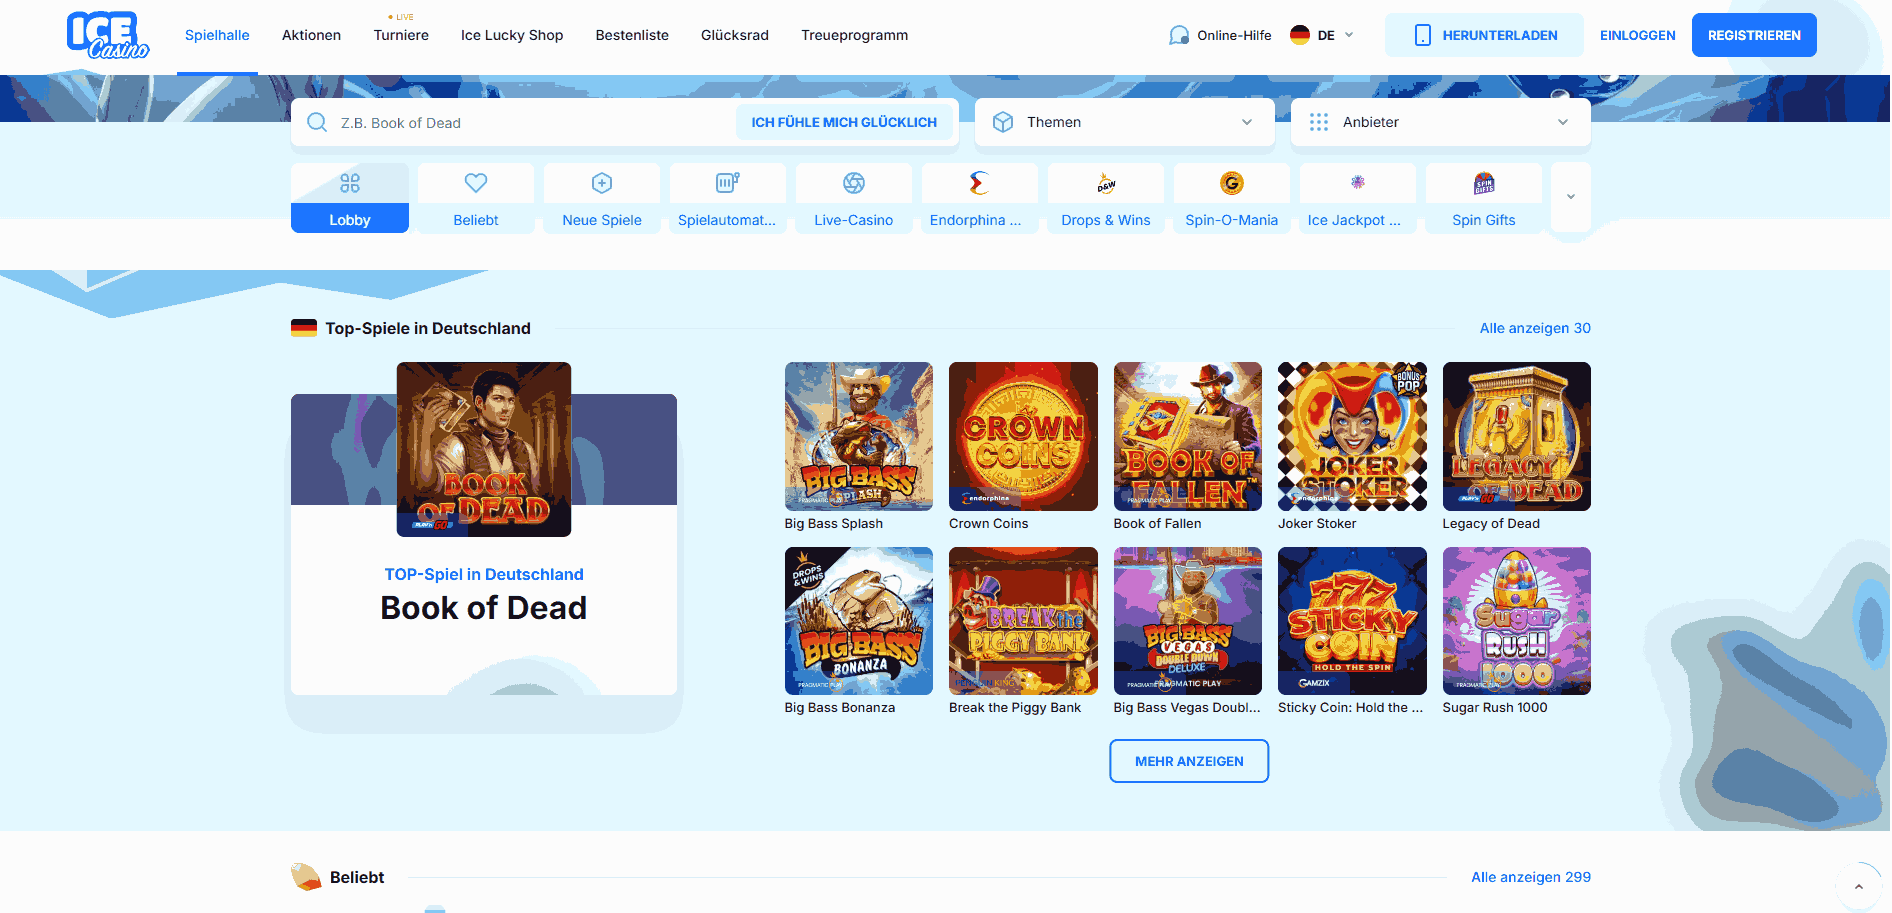Viewport: 1892px width, 913px height.
Task: Open the Aktionen menu item
Action: point(311,35)
